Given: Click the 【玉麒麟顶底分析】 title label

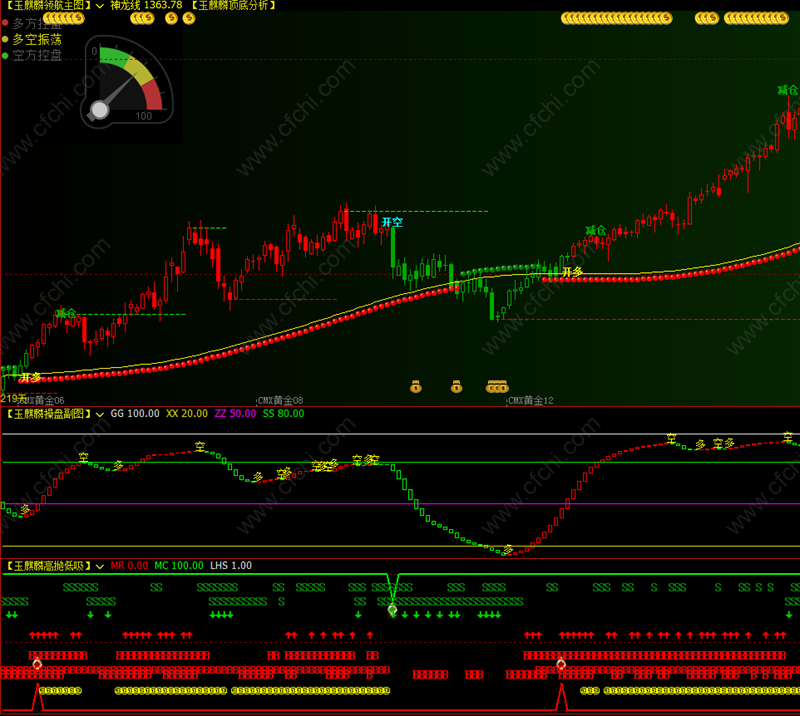Looking at the screenshot, I should click(x=234, y=6).
